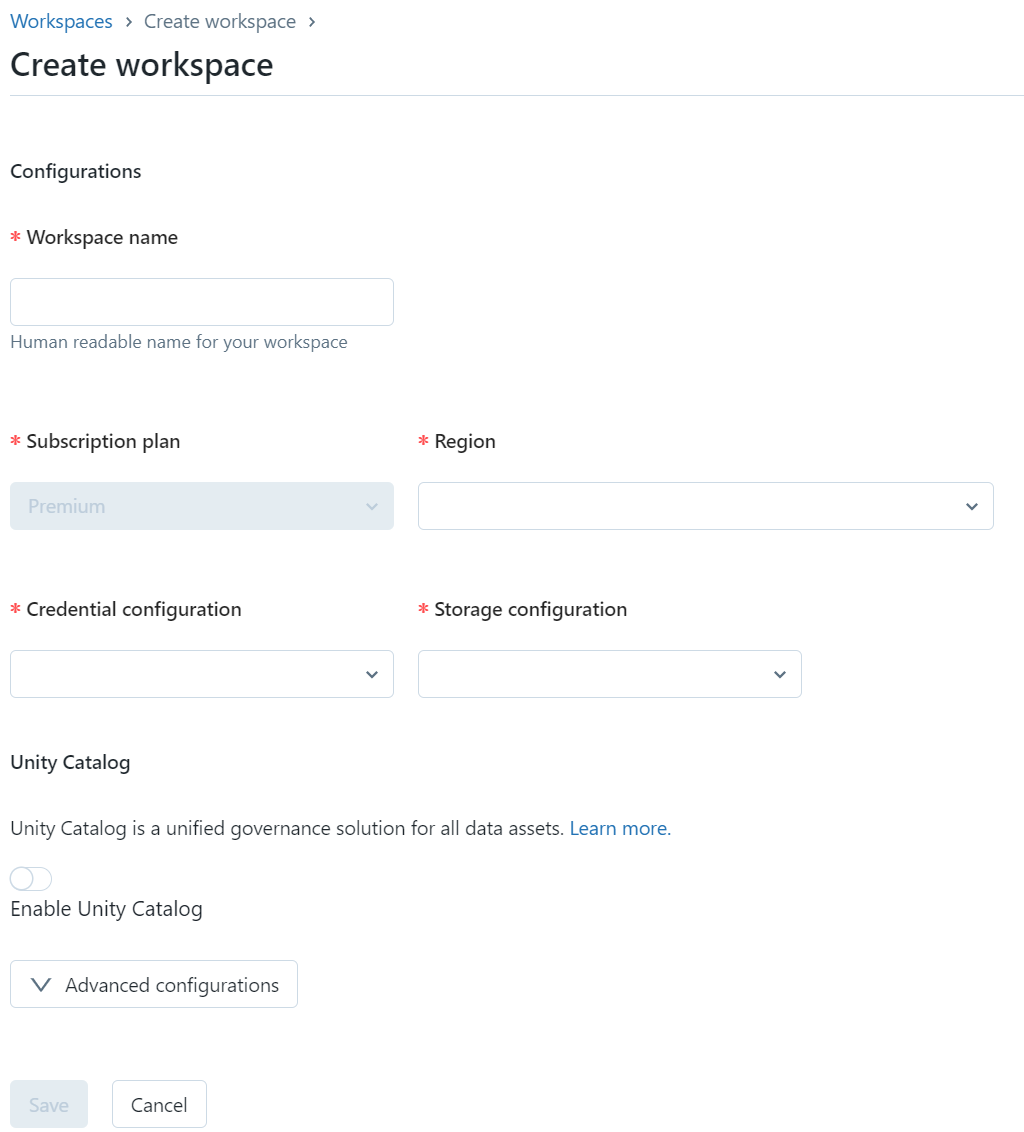Click the chevron icon in the Premium plan box

pyautogui.click(x=372, y=507)
